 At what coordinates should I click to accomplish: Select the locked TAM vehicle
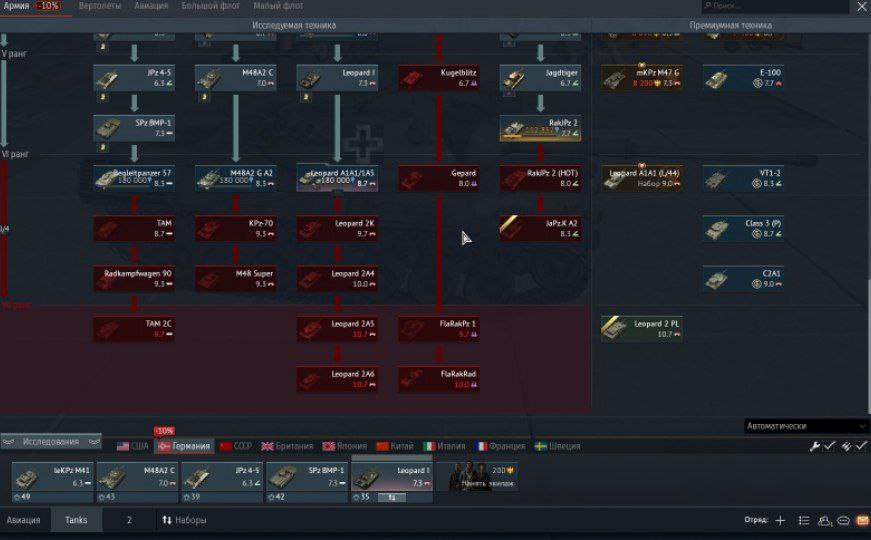click(x=134, y=228)
